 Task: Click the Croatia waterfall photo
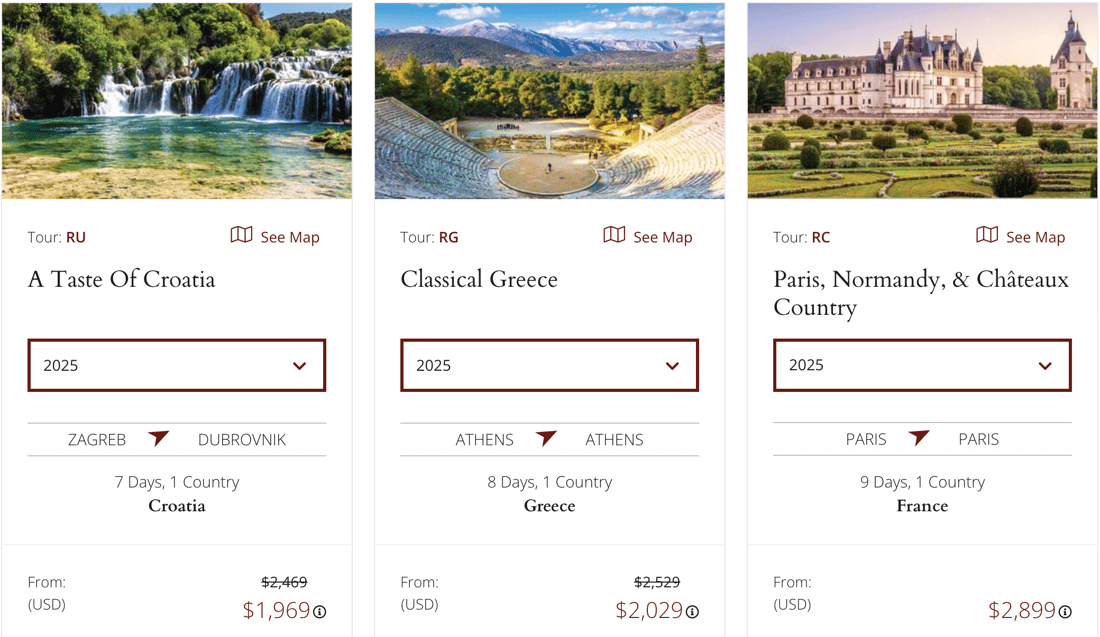click(x=177, y=101)
